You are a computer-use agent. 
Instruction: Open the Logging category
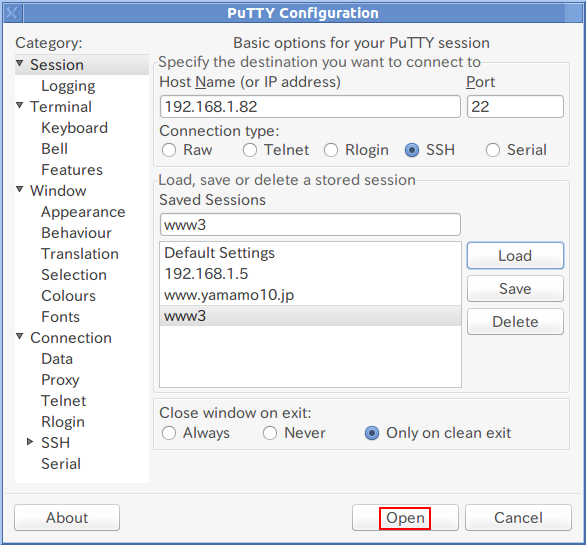click(68, 86)
